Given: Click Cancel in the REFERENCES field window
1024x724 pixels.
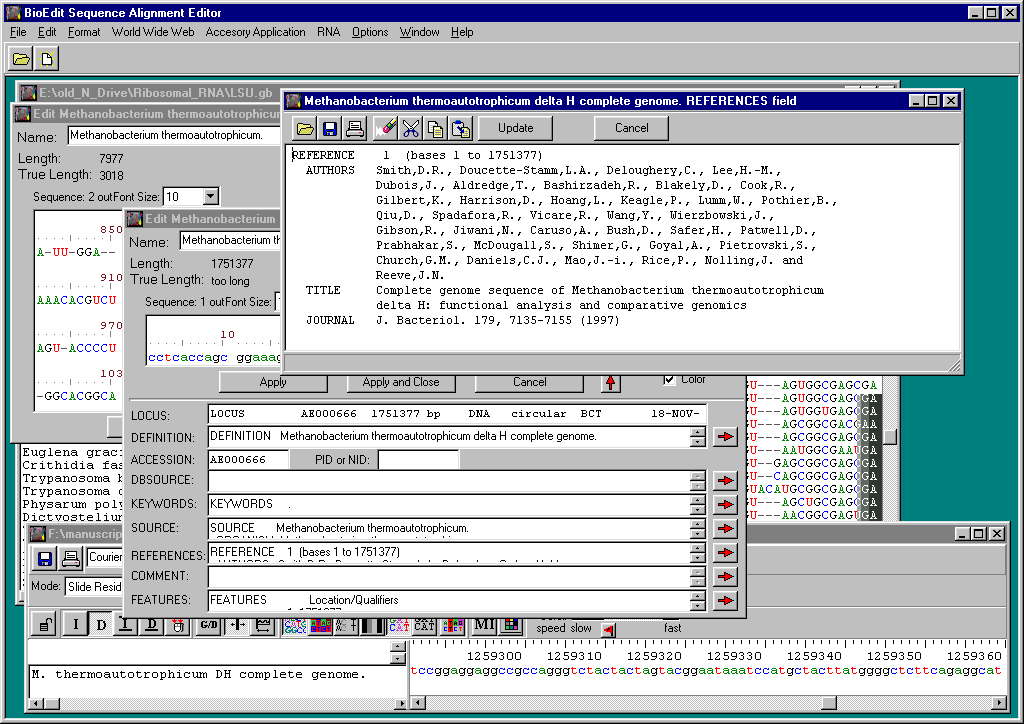Looking at the screenshot, I should [631, 128].
